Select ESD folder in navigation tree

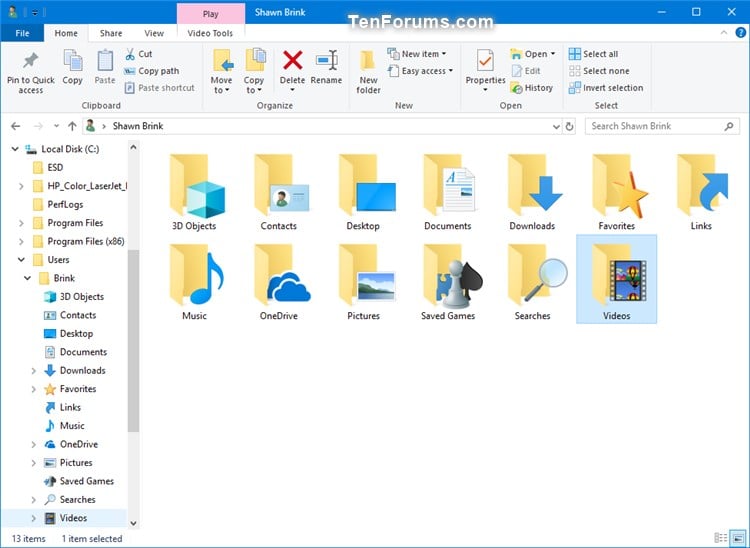click(x=55, y=167)
